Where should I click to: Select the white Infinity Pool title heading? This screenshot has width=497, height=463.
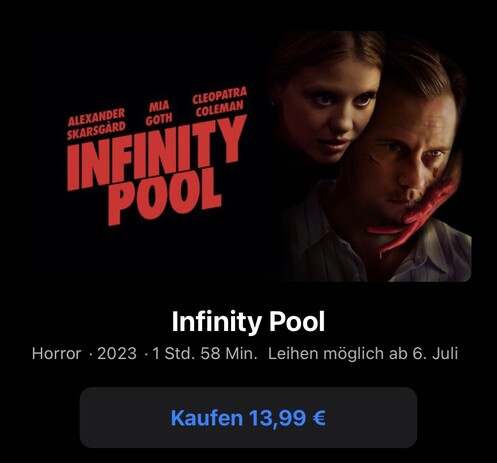248,322
